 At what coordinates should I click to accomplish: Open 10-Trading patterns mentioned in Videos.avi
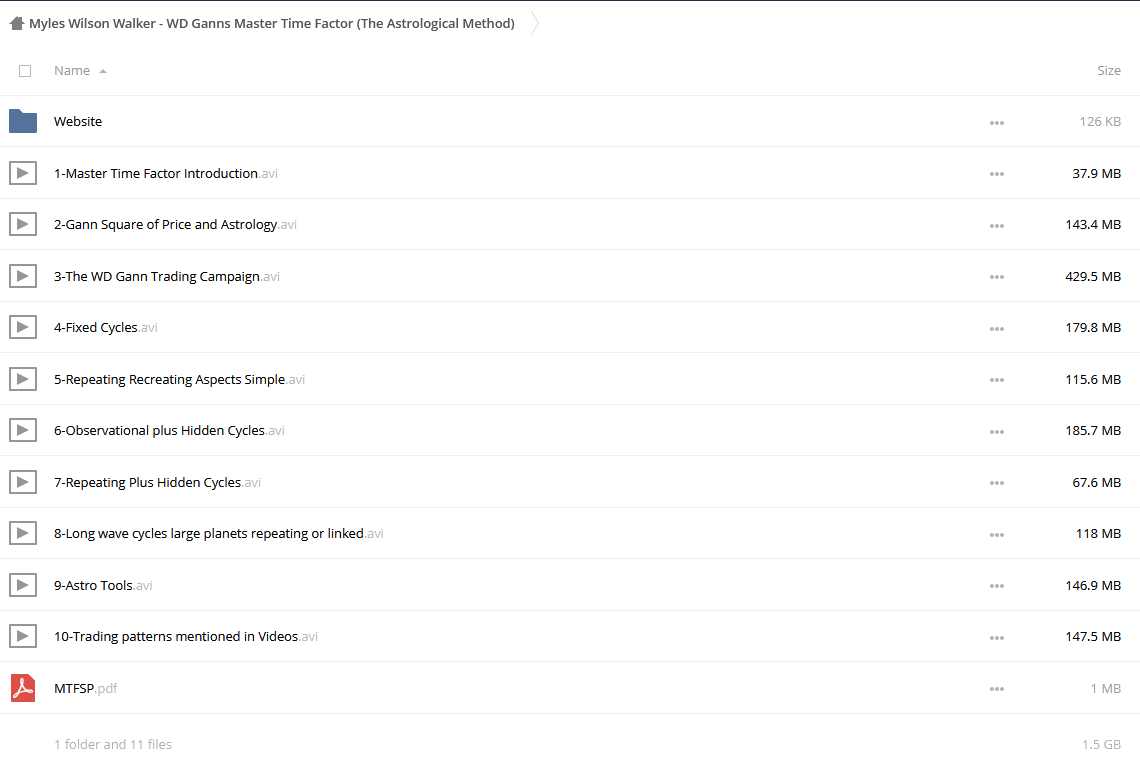click(185, 636)
